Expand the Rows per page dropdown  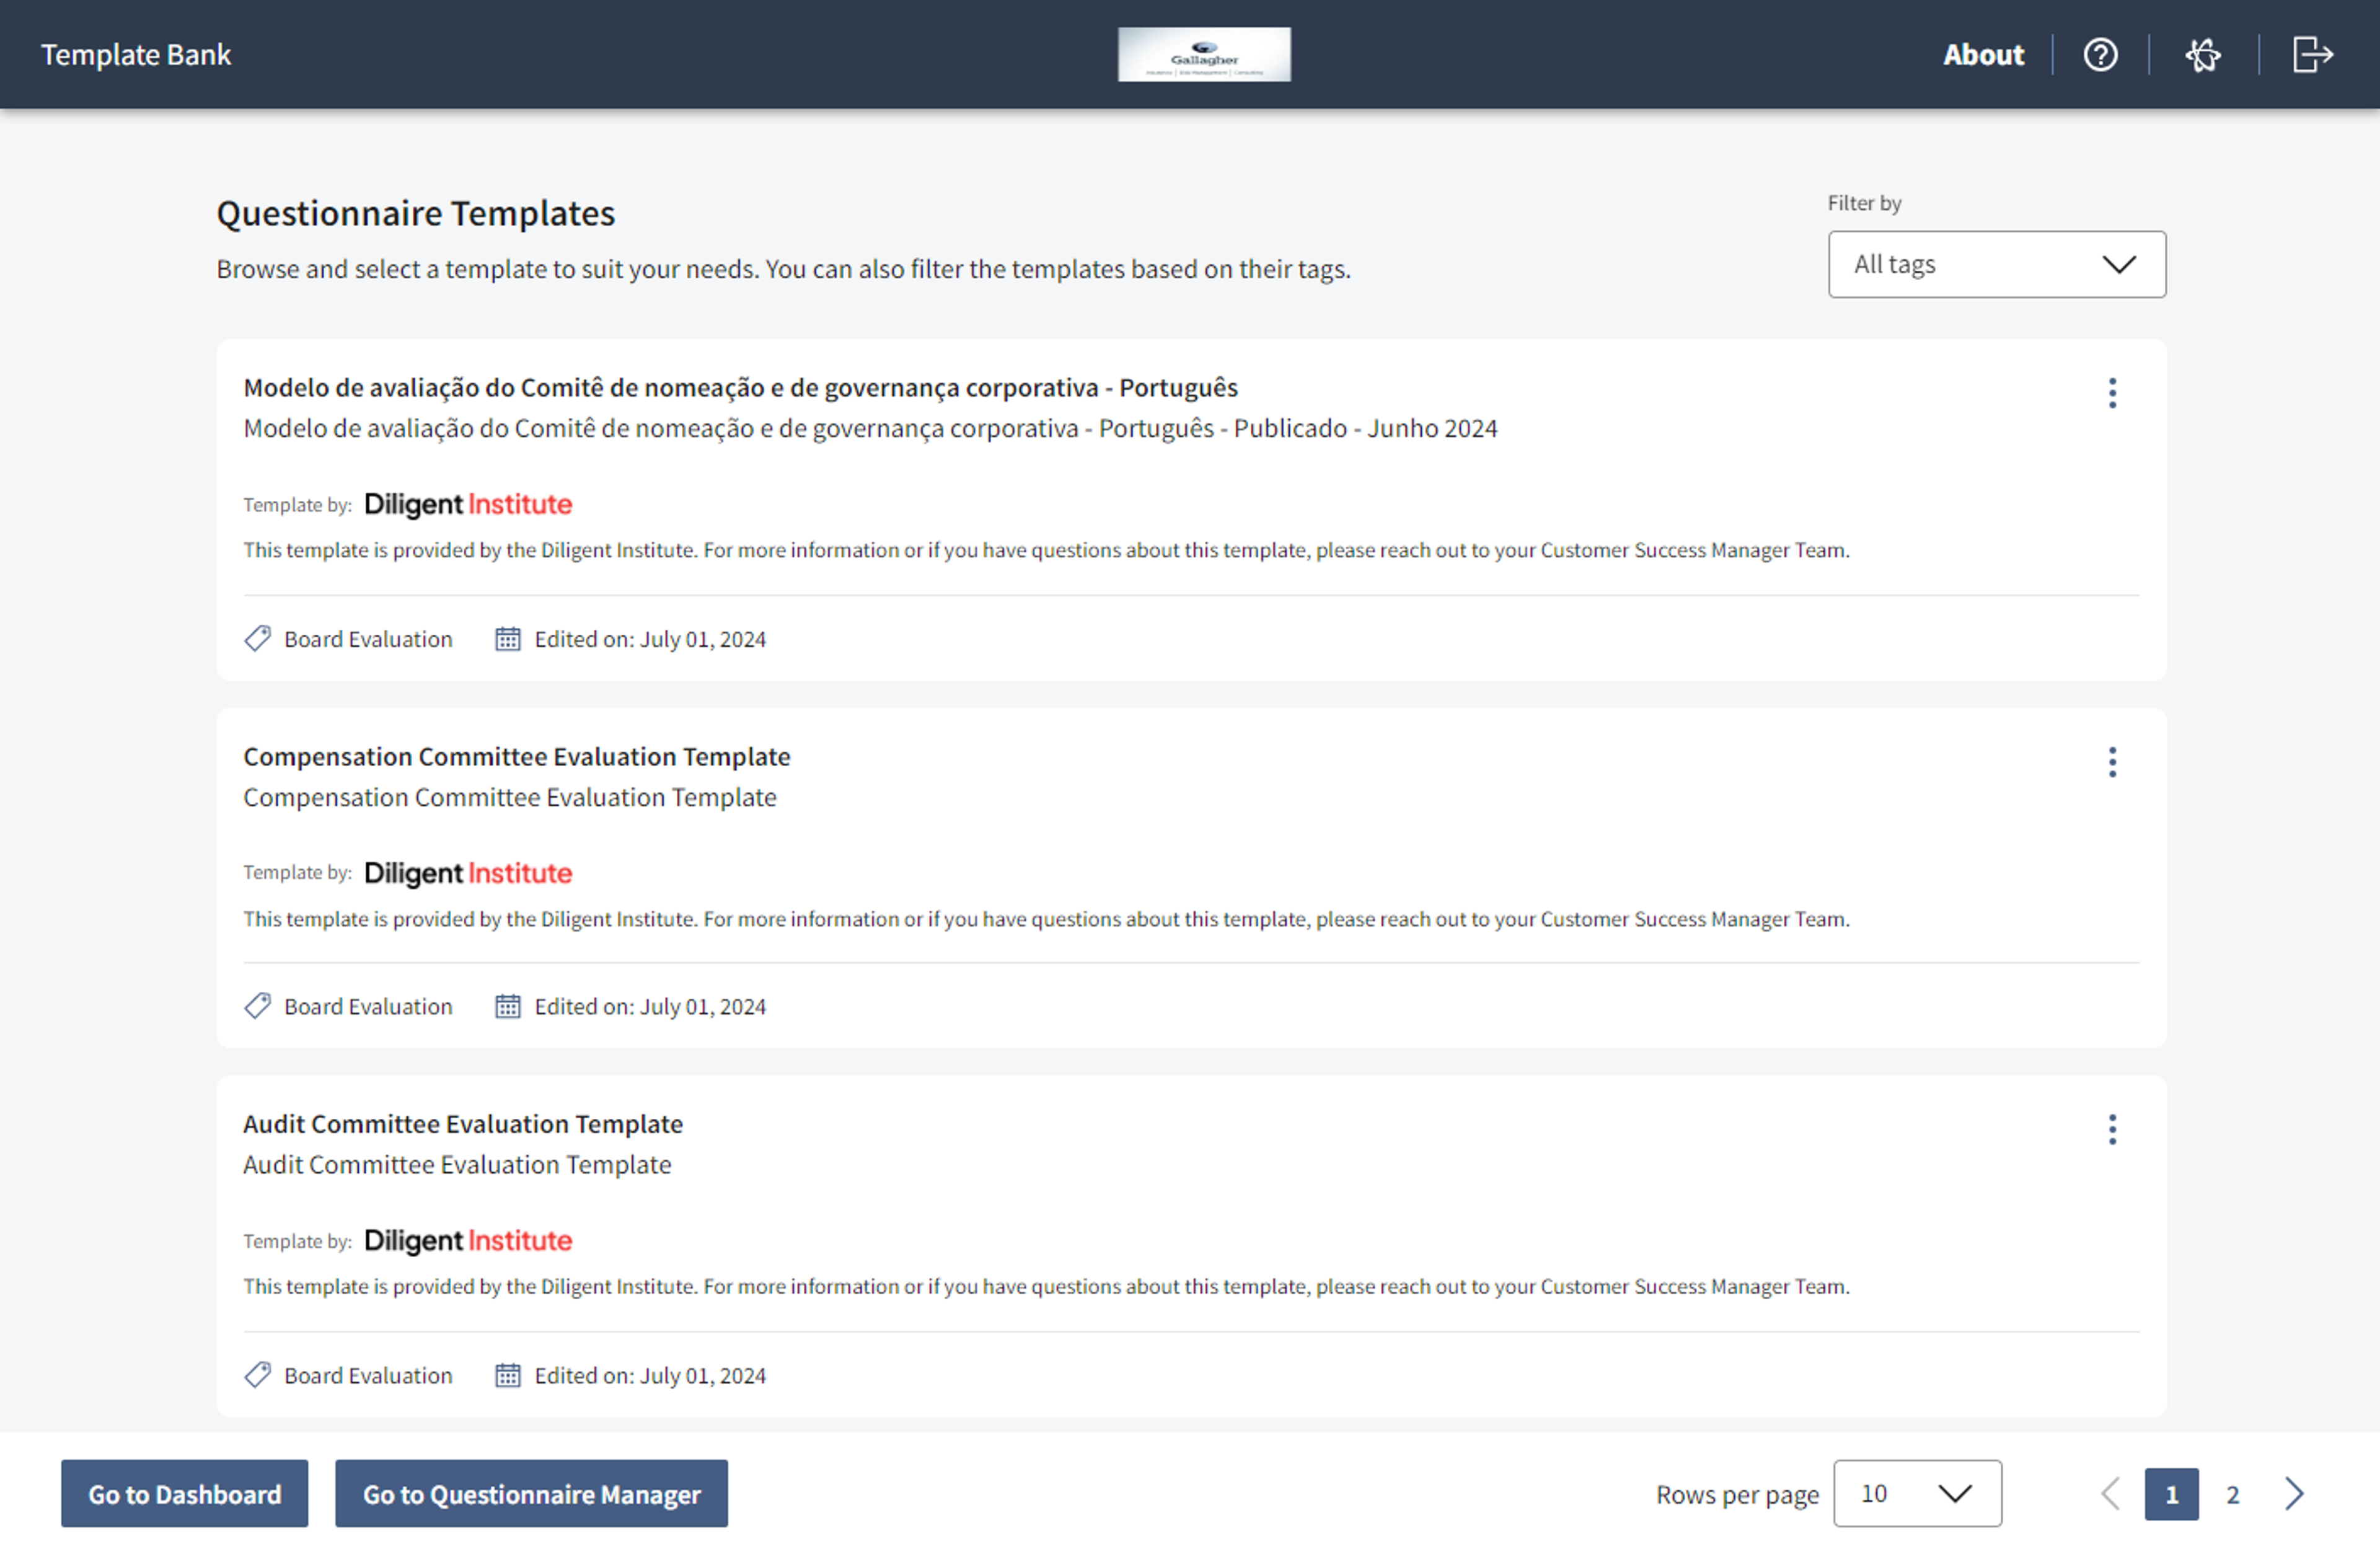(1917, 1493)
